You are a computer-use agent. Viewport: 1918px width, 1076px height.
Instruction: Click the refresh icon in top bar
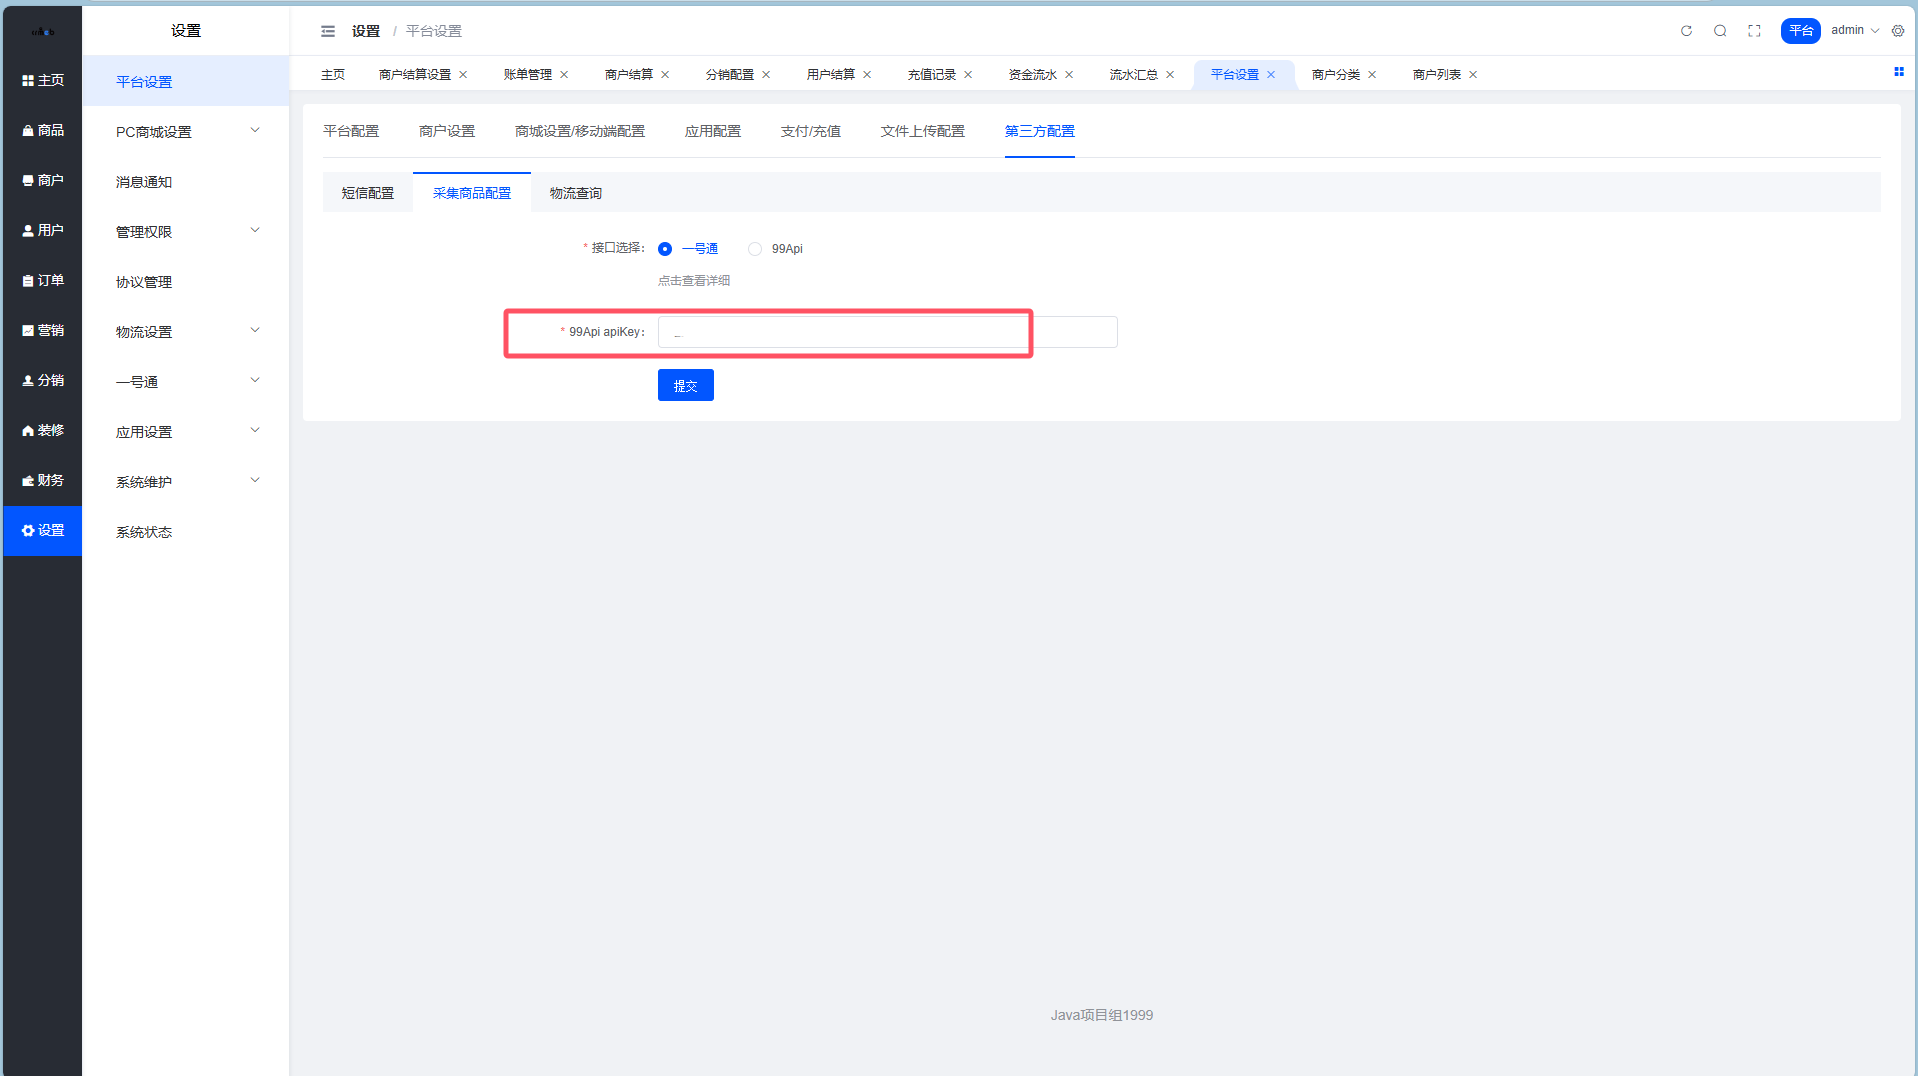pyautogui.click(x=1686, y=31)
